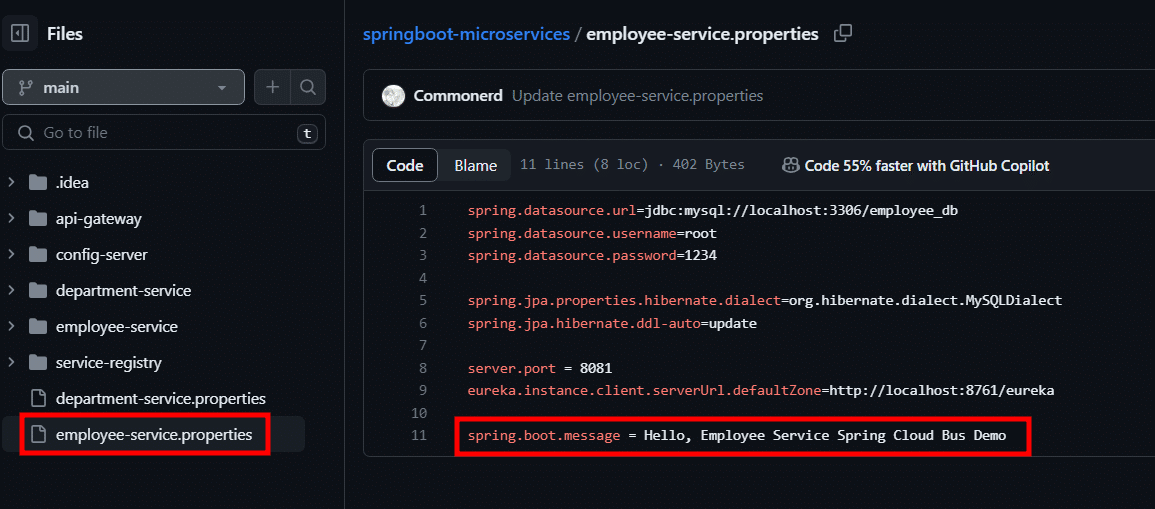Expand the employee-service folder chevron
The height and width of the screenshot is (509, 1155).
coord(11,326)
